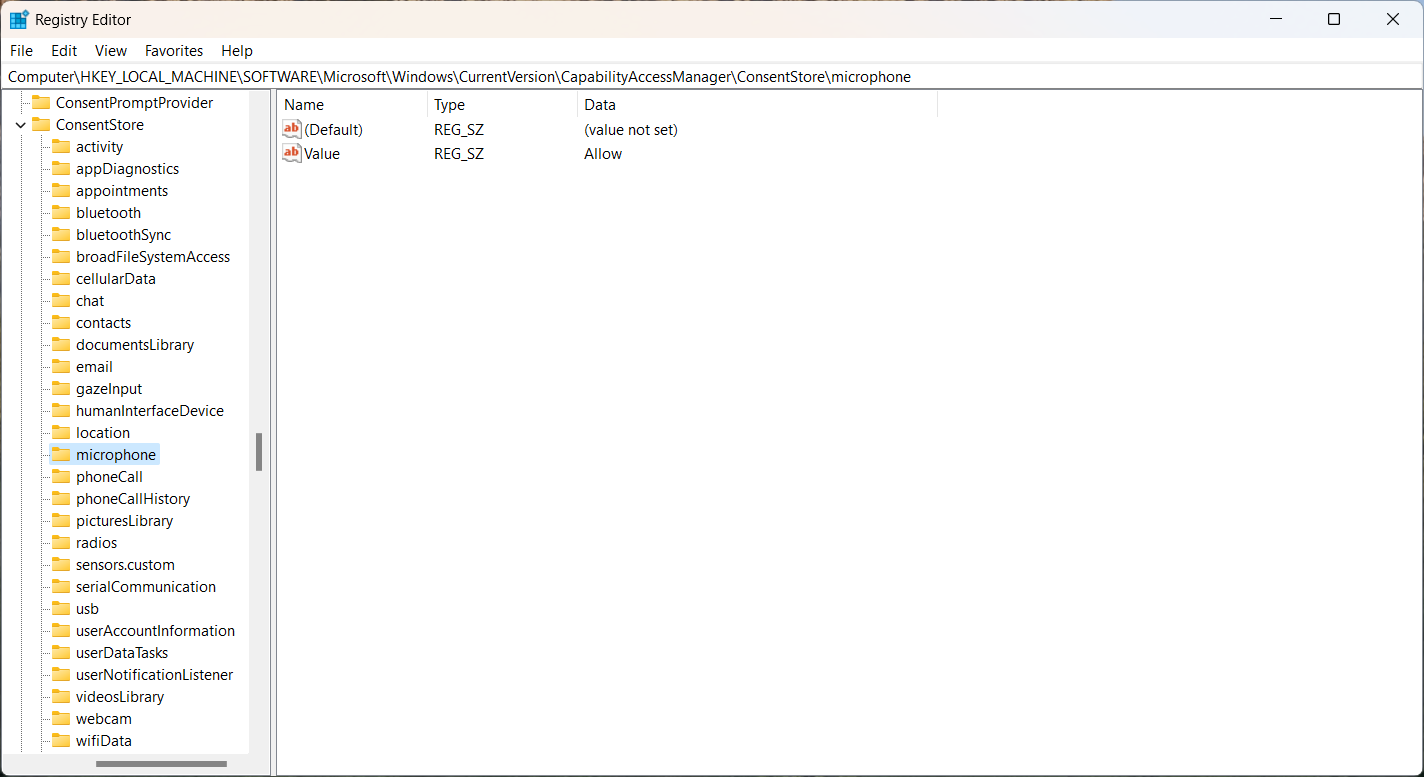Select the Value entry showing Allow

[322, 153]
